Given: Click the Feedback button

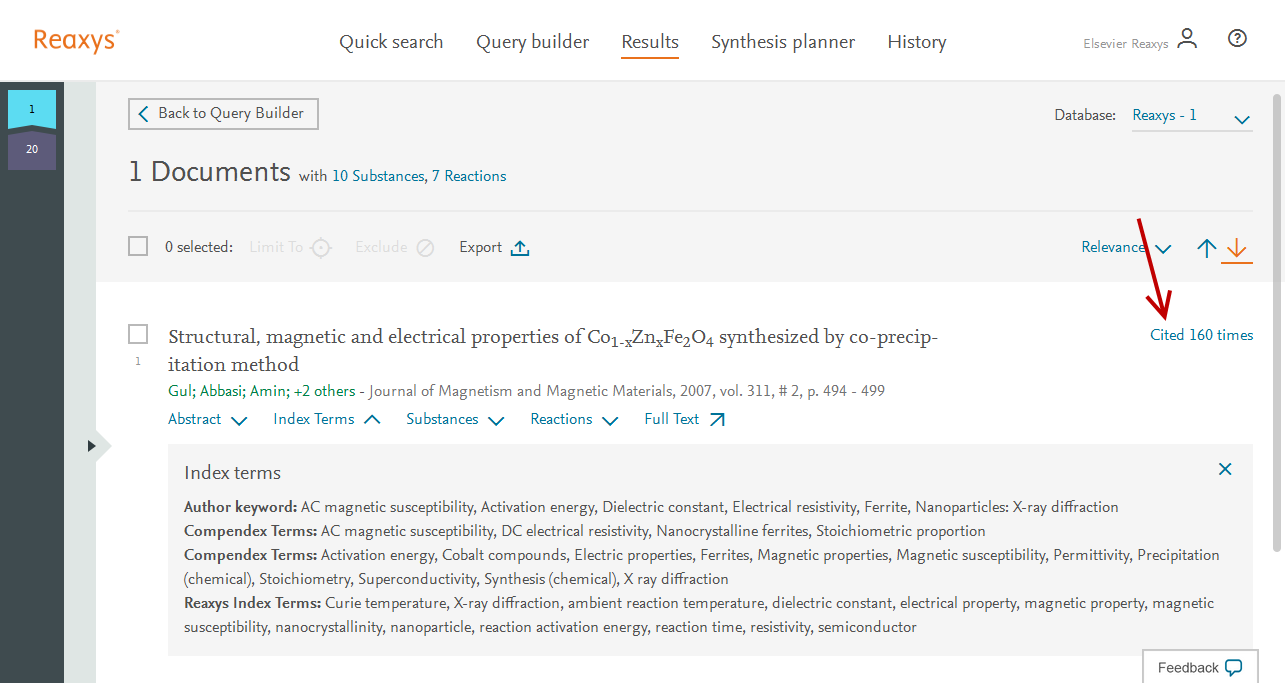Looking at the screenshot, I should pyautogui.click(x=1199, y=667).
